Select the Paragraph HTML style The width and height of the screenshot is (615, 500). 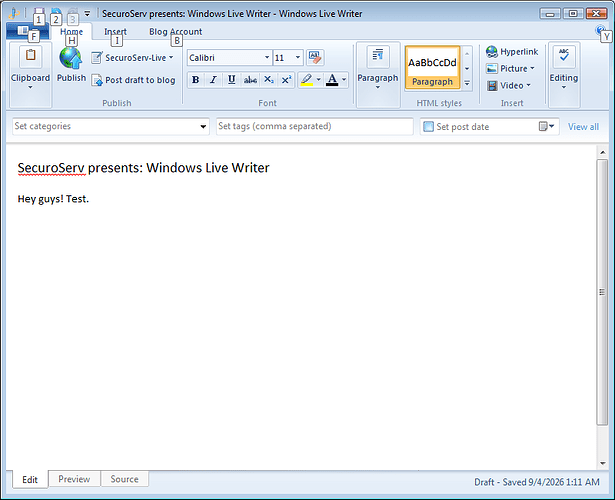432,67
